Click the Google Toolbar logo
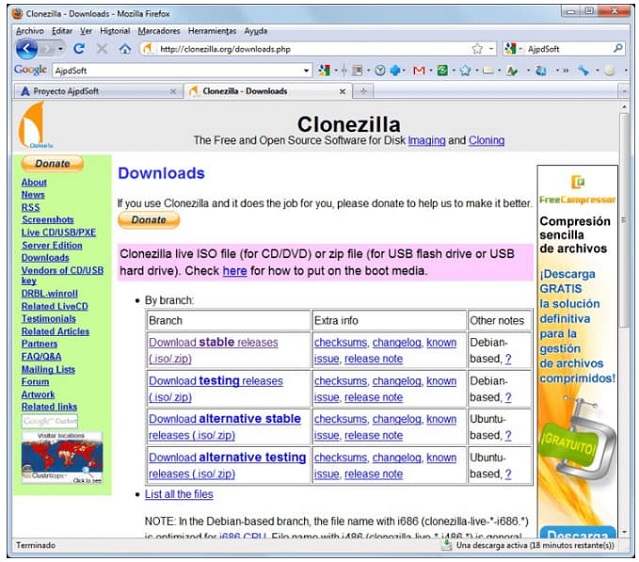The width and height of the screenshot is (639, 562). coord(30,70)
